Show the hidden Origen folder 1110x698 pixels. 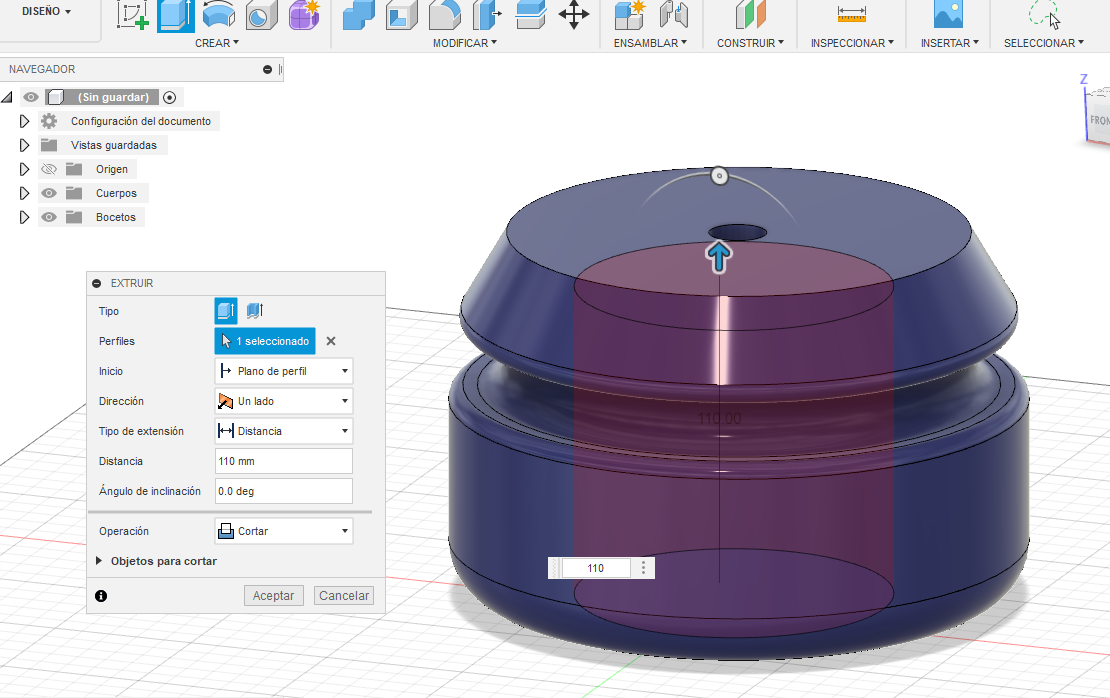pos(48,169)
